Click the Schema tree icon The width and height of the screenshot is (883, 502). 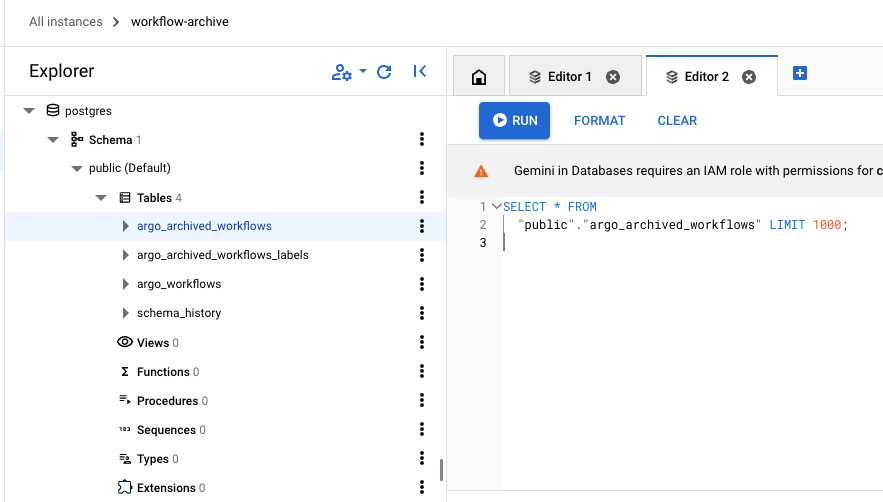pyautogui.click(x=77, y=139)
